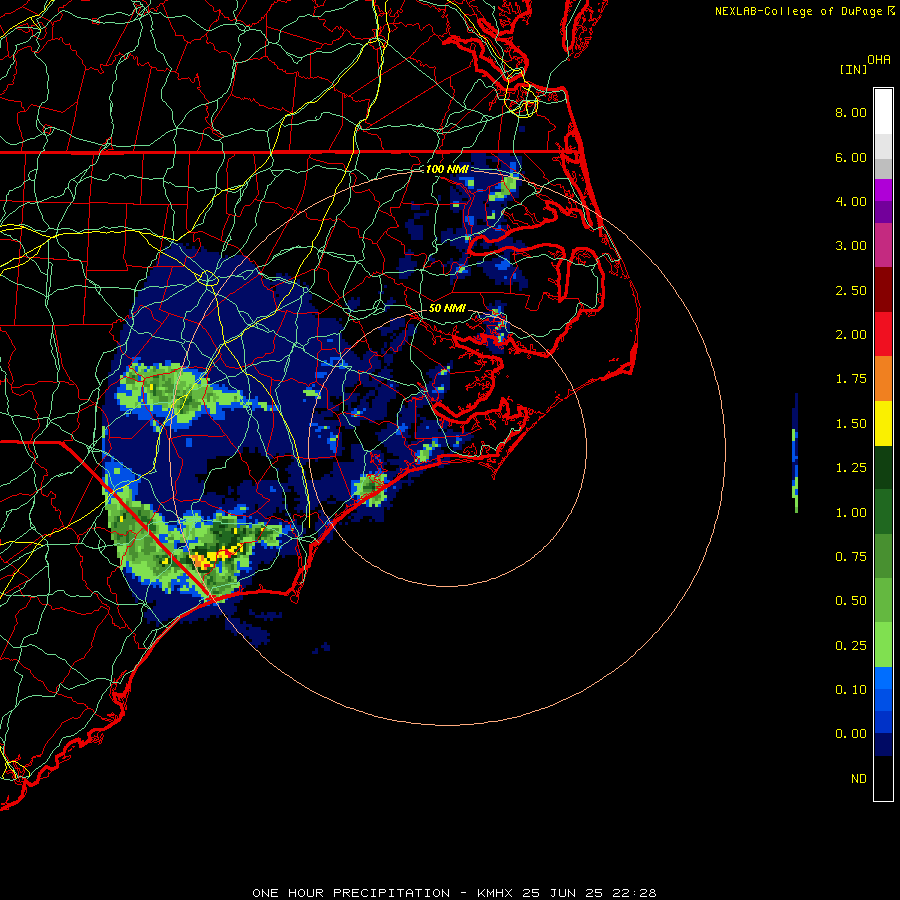Click the orange 1.75 legend swatch
The image size is (900, 900).
point(883,379)
